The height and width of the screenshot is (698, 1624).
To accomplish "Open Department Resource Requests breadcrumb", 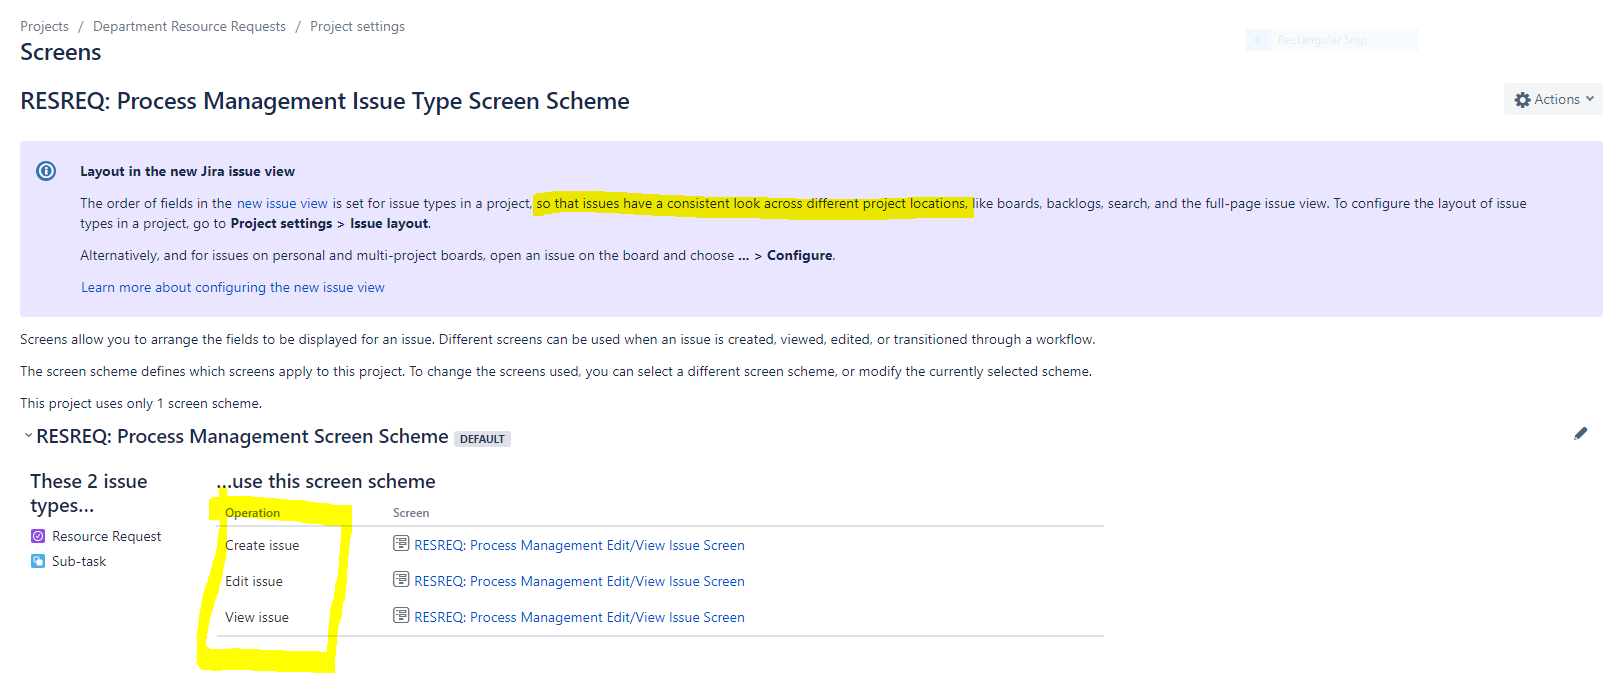I will point(189,26).
